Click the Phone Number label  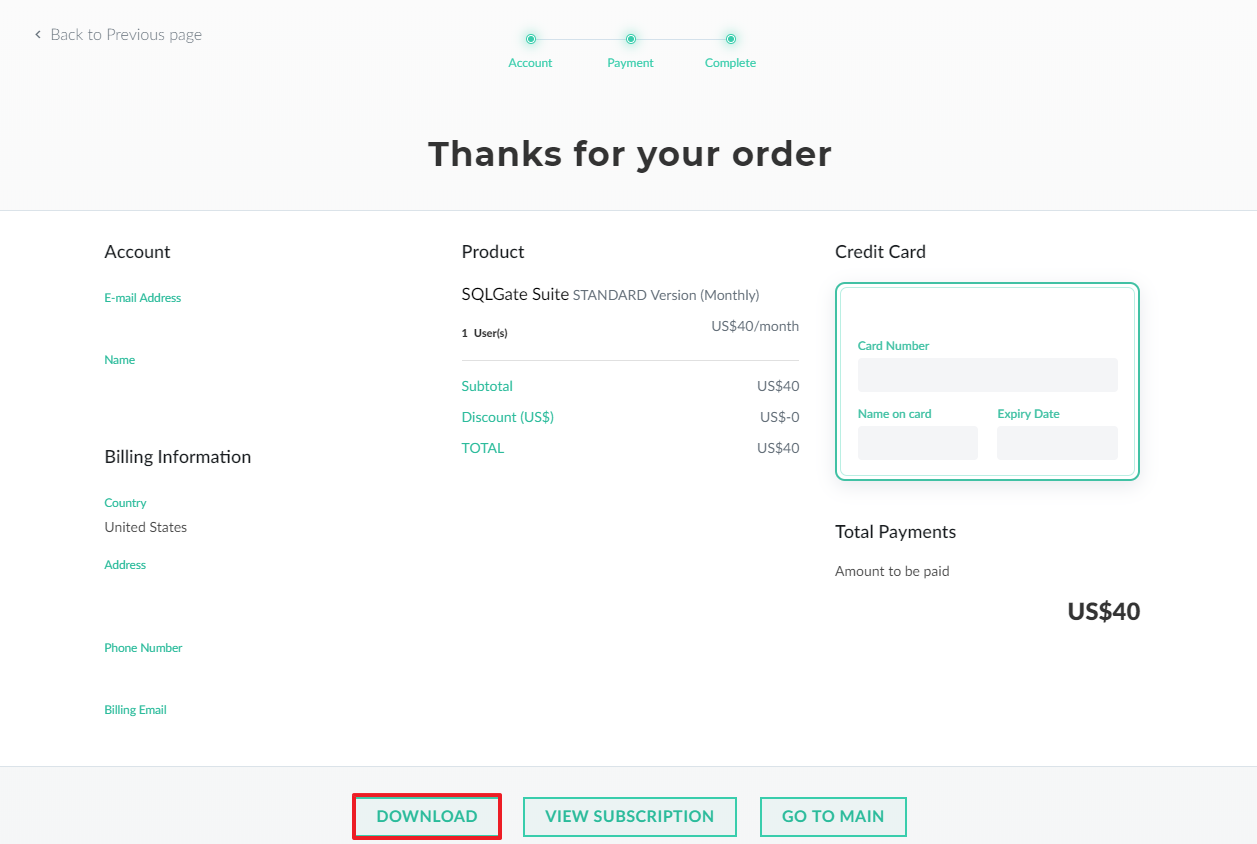coord(144,648)
